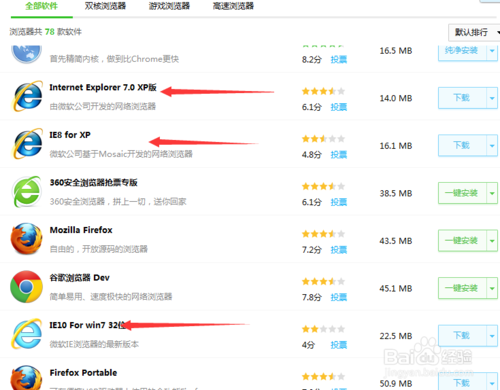Open the Internet Explorer 7.0 XP版 title
Screen dimensions: 500x390
pos(103,87)
